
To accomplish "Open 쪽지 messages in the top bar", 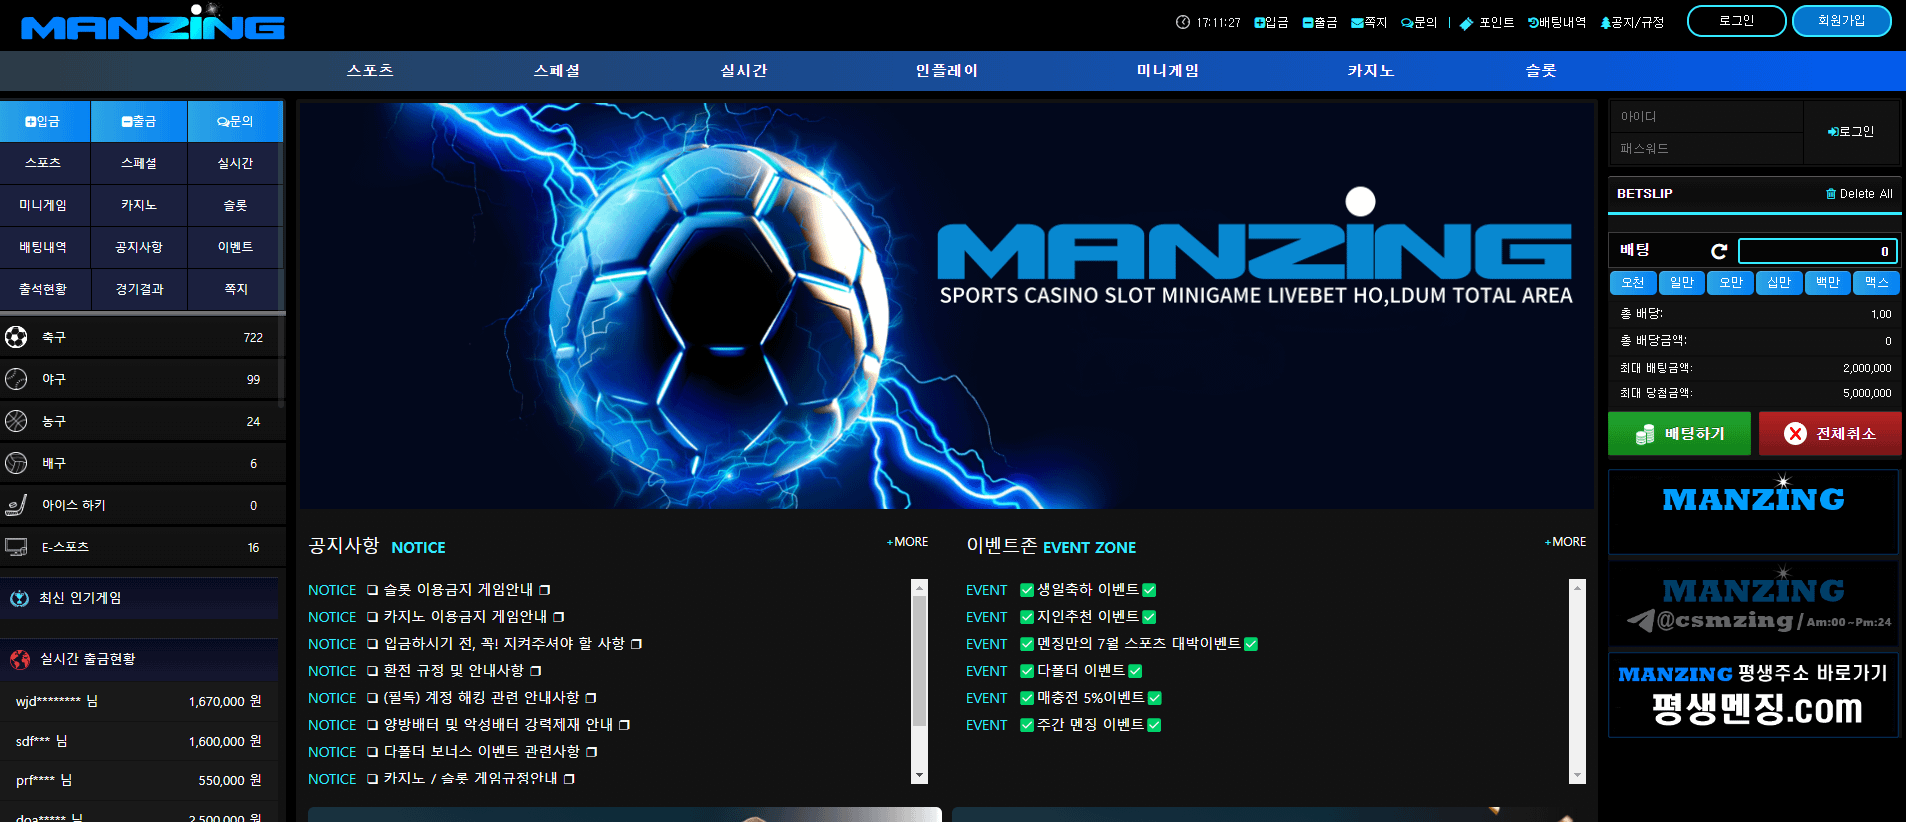I will 1369,22.
